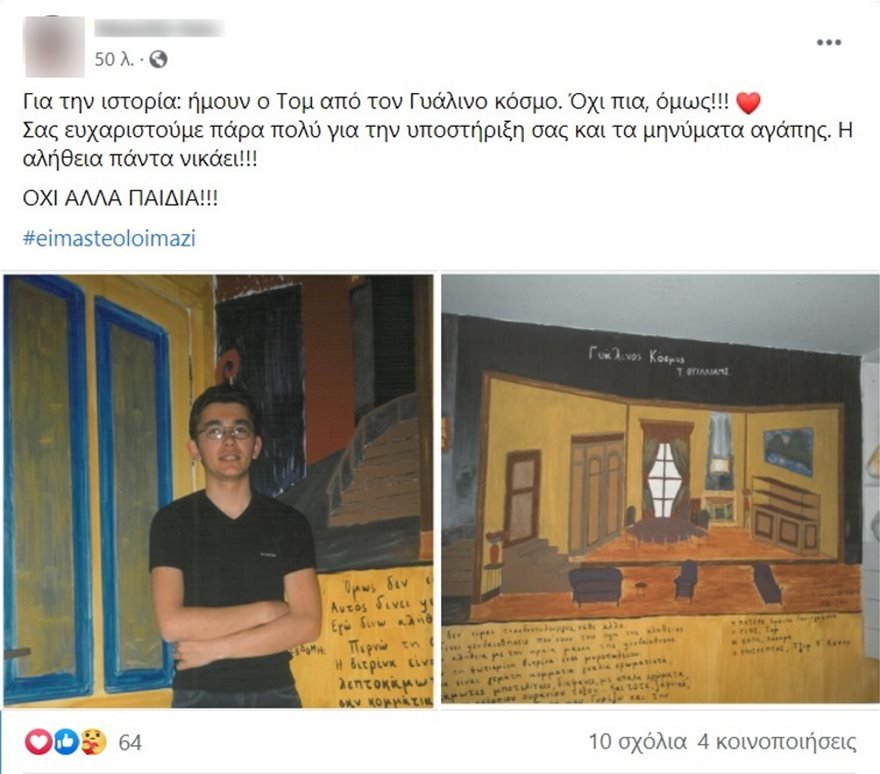Open the three-dots post options menu

pyautogui.click(x=828, y=42)
